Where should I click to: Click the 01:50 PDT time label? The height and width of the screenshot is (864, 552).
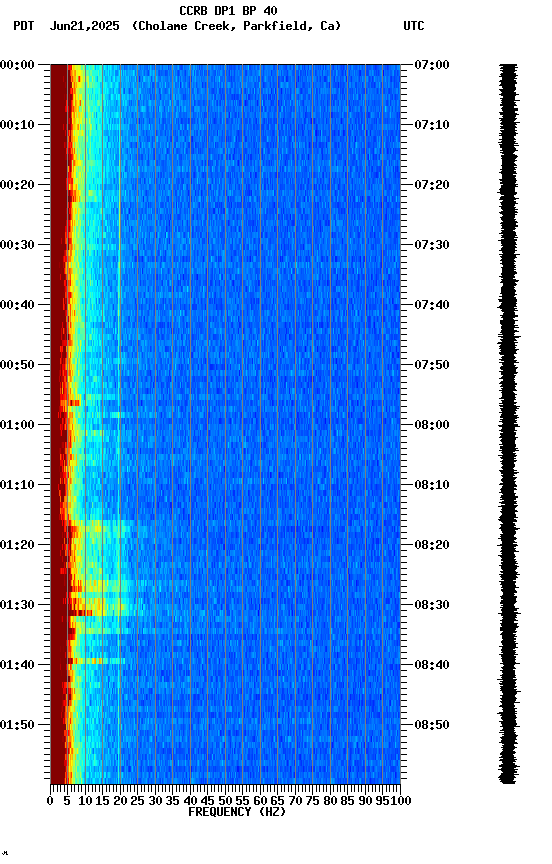(x=17, y=725)
